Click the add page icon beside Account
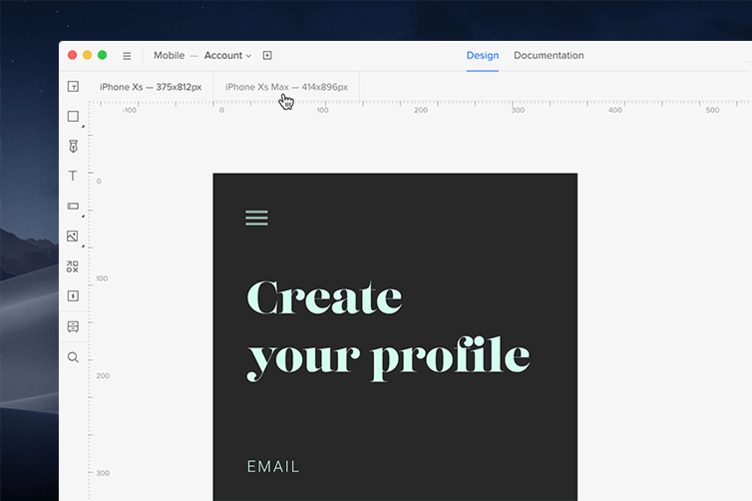This screenshot has width=752, height=501. pos(267,55)
